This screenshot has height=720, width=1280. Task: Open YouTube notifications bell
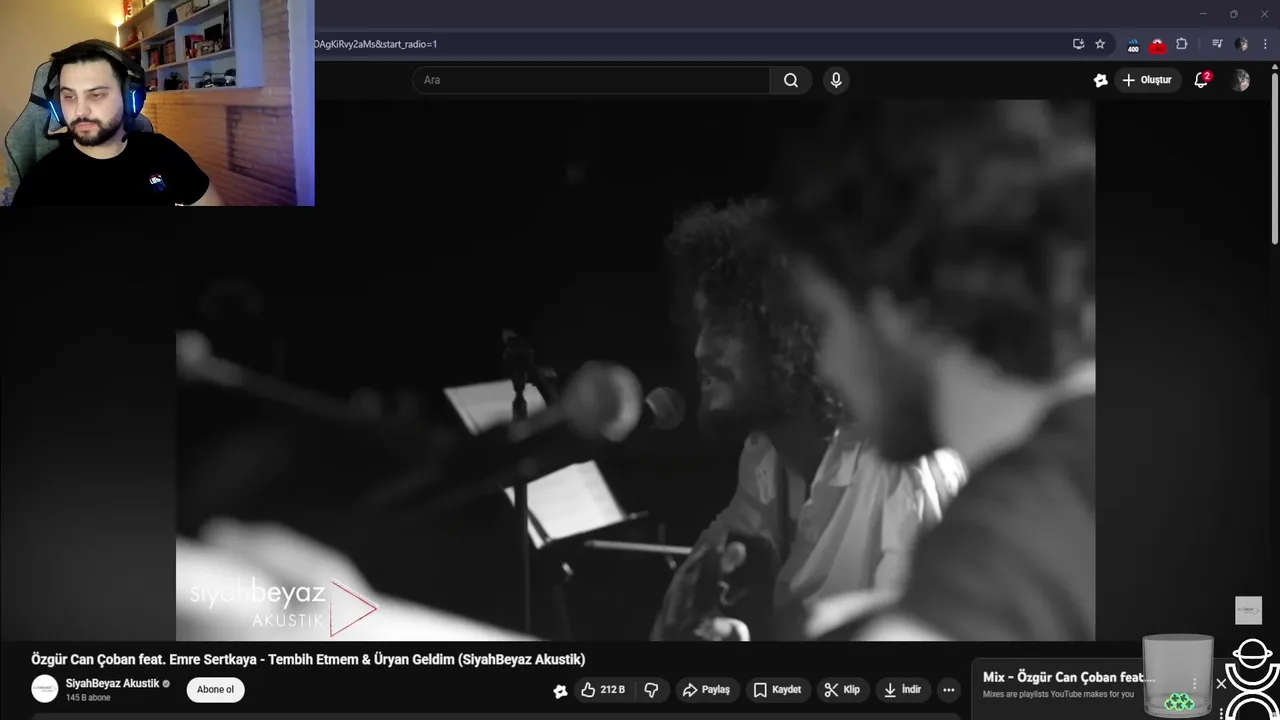1201,80
